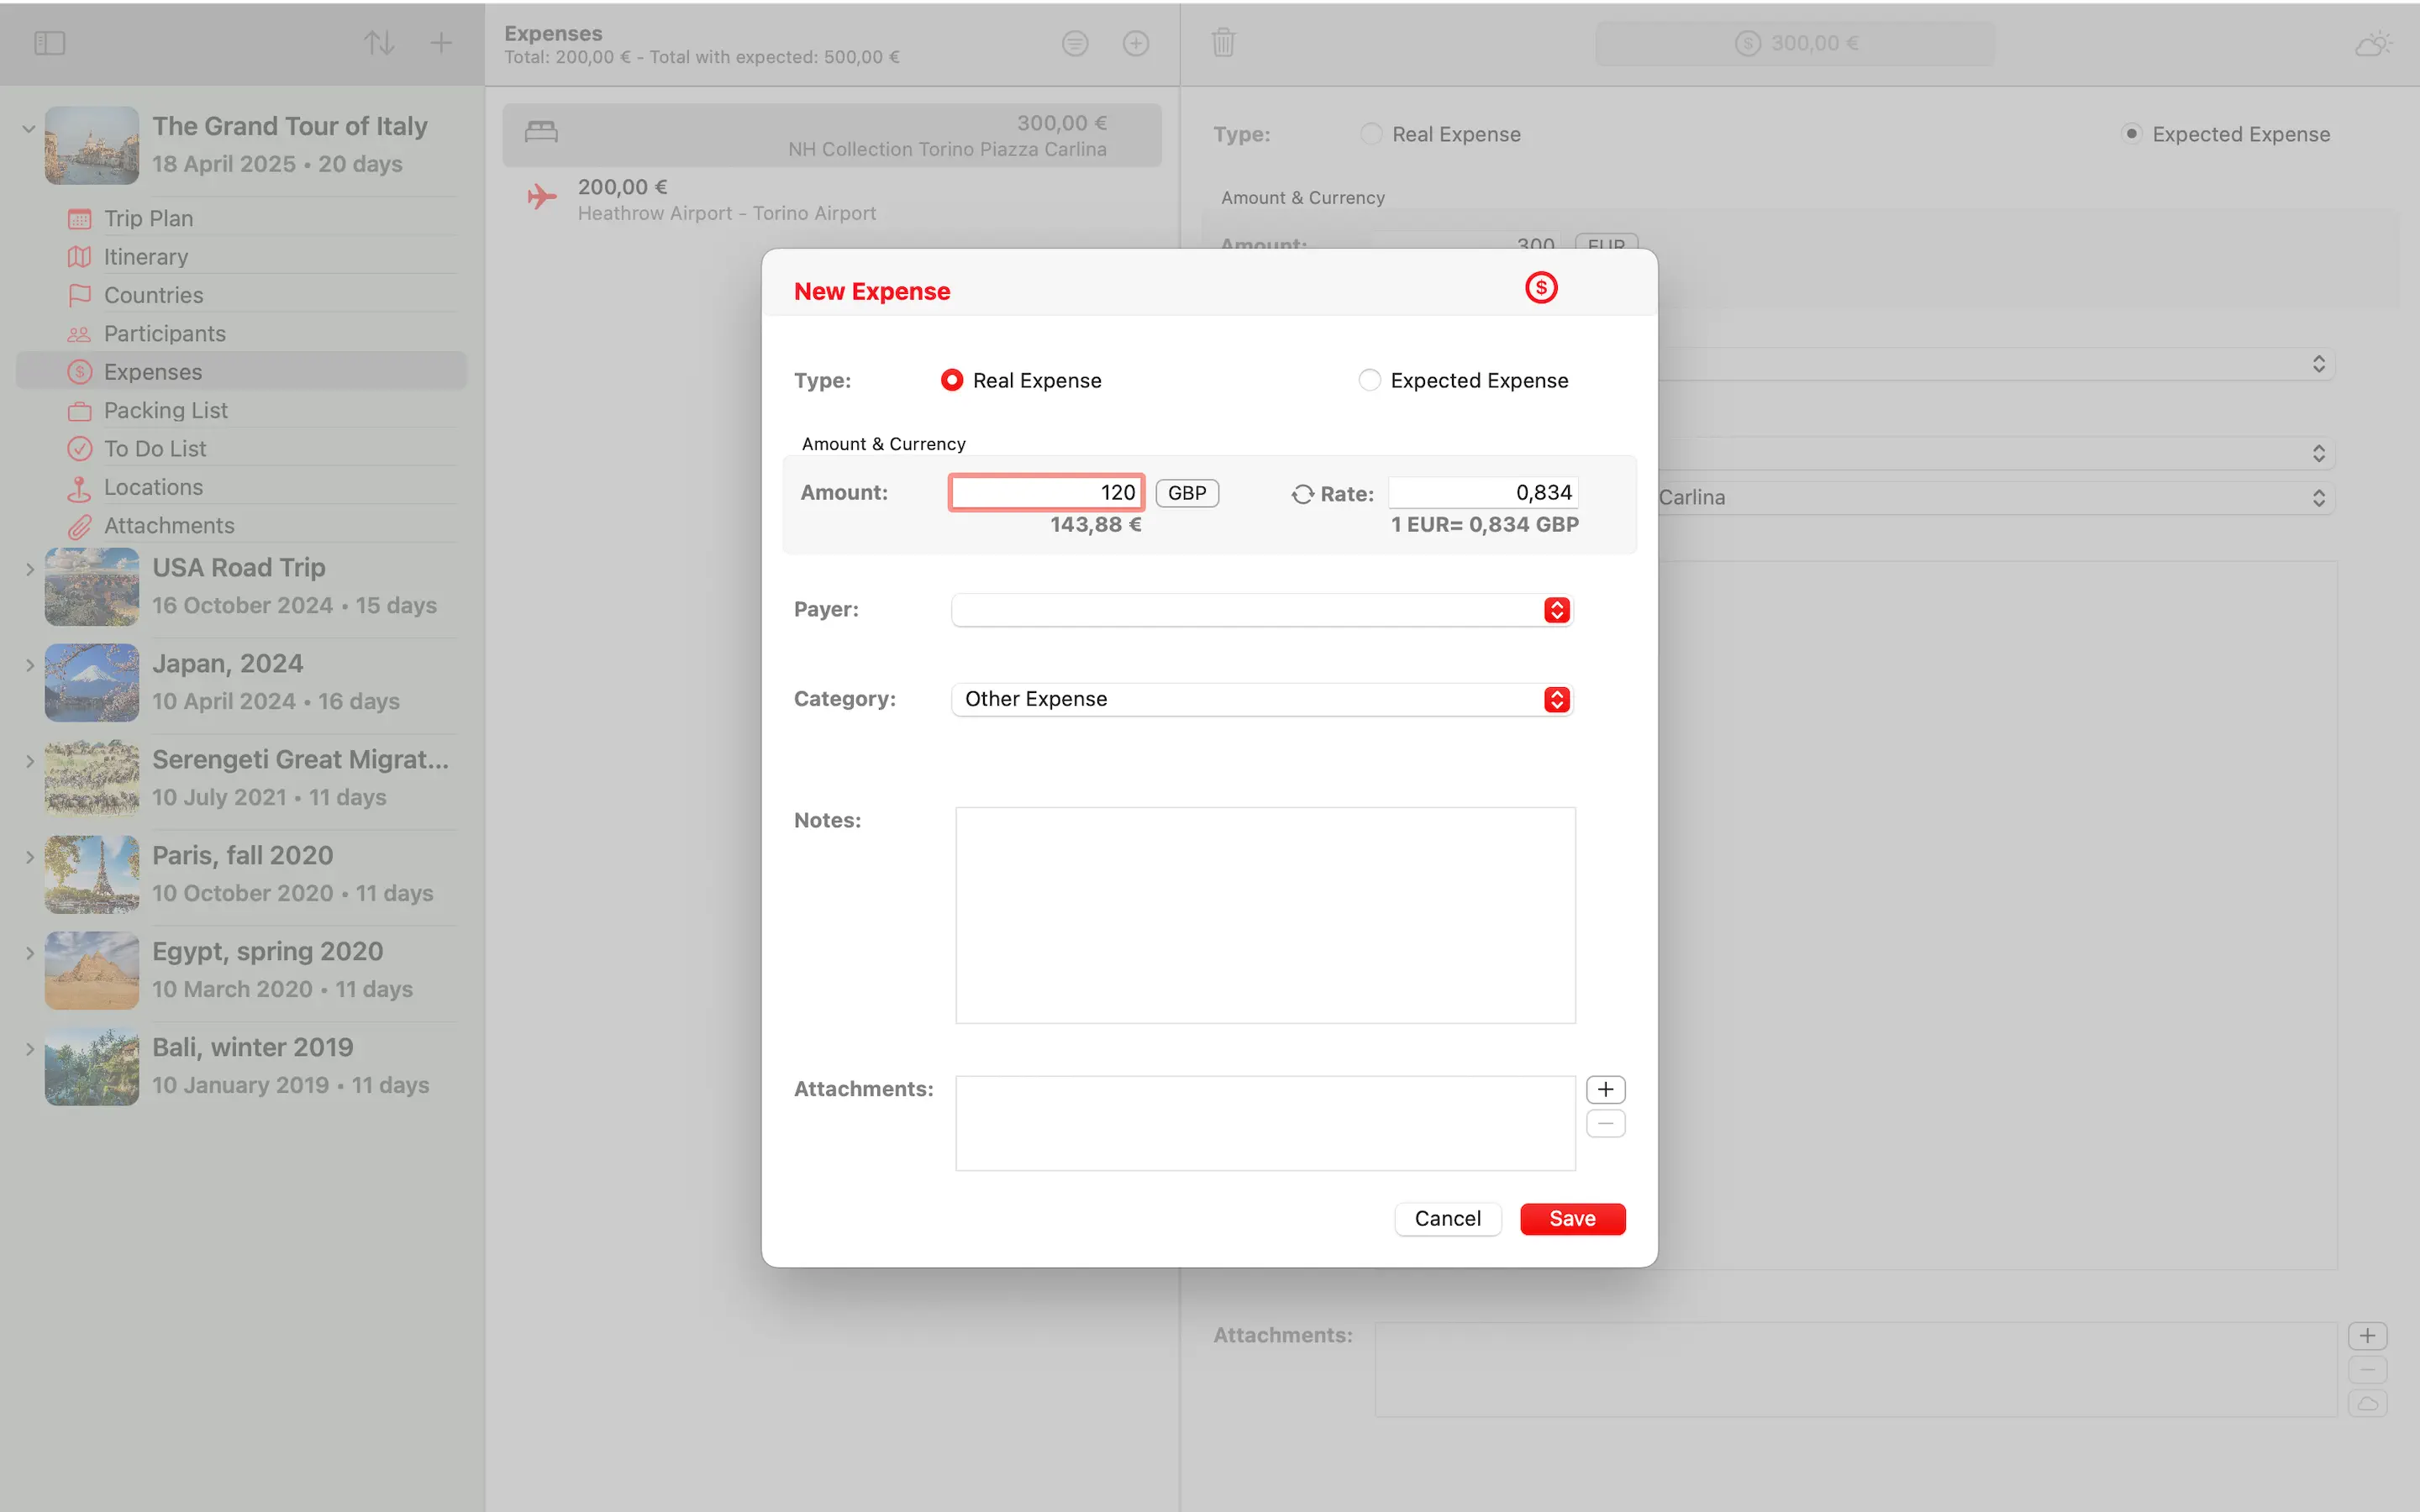Click the Rate input field
Image resolution: width=2420 pixels, height=1512 pixels.
(x=1483, y=492)
